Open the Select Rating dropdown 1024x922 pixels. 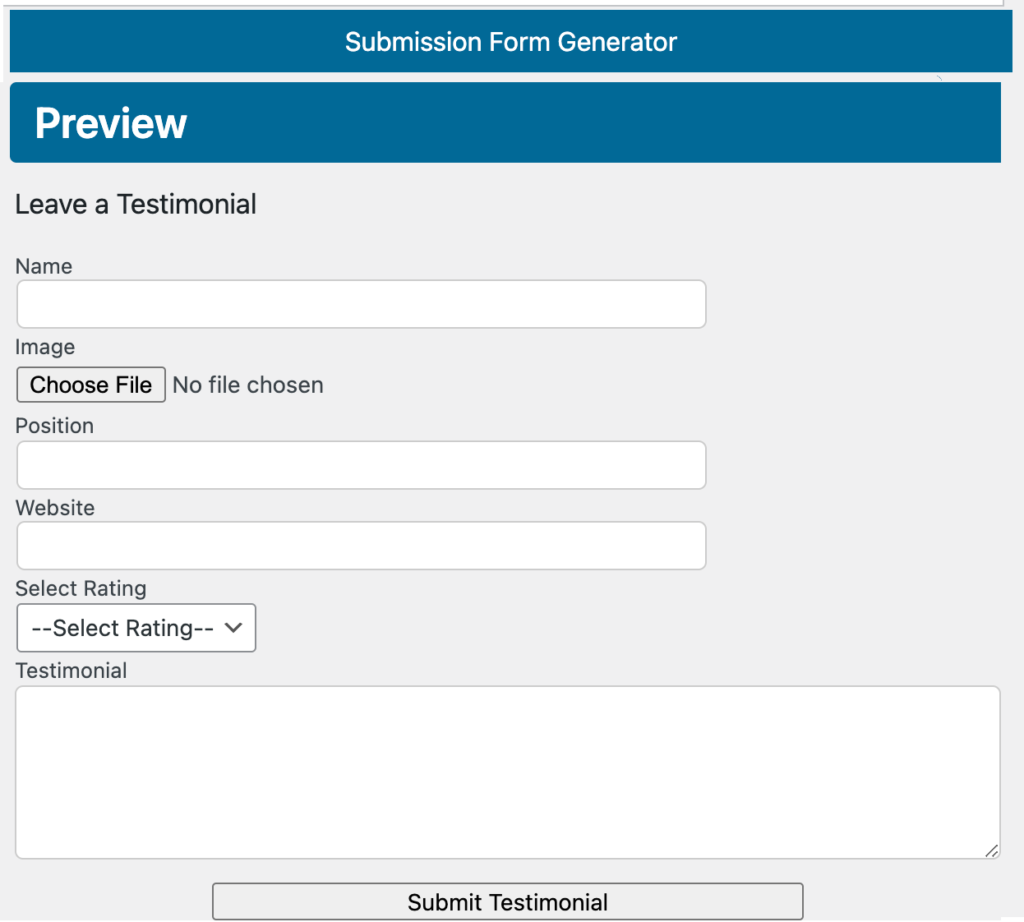pos(136,628)
